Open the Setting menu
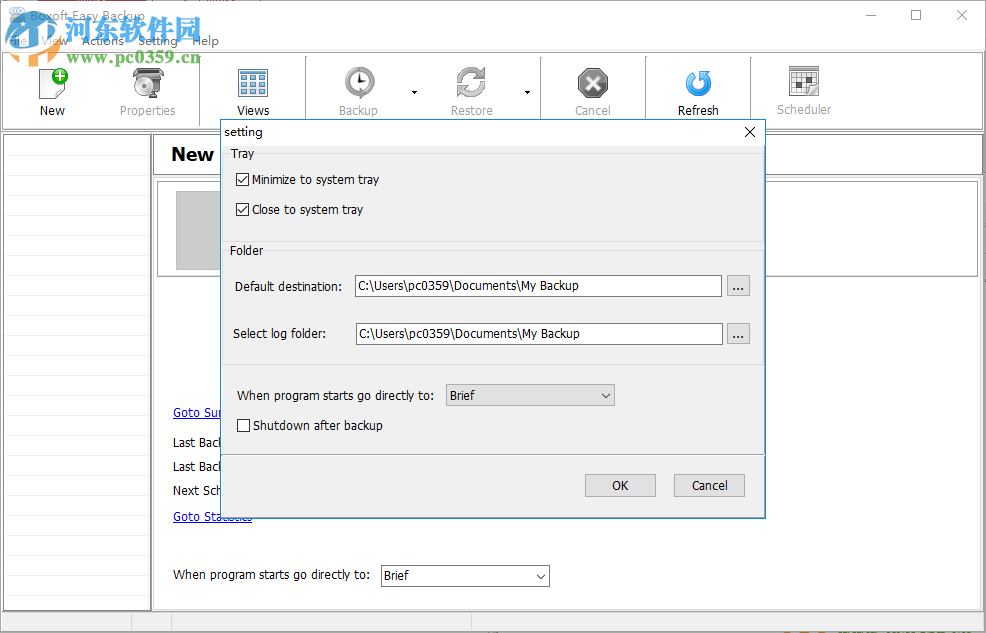 click(157, 41)
